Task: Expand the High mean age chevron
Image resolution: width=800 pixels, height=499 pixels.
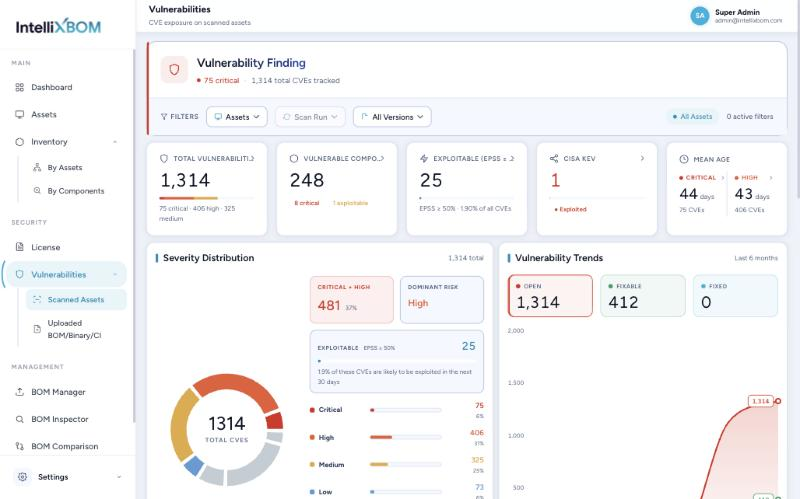Action: 771,178
